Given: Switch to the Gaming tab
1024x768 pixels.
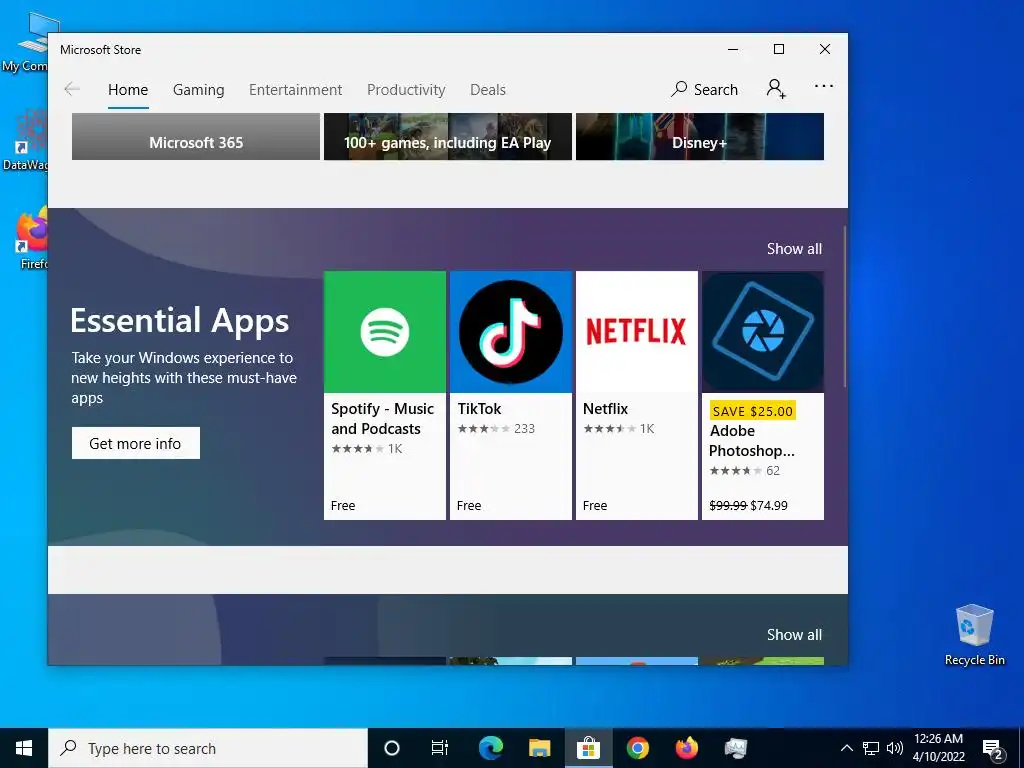Looking at the screenshot, I should coord(199,89).
